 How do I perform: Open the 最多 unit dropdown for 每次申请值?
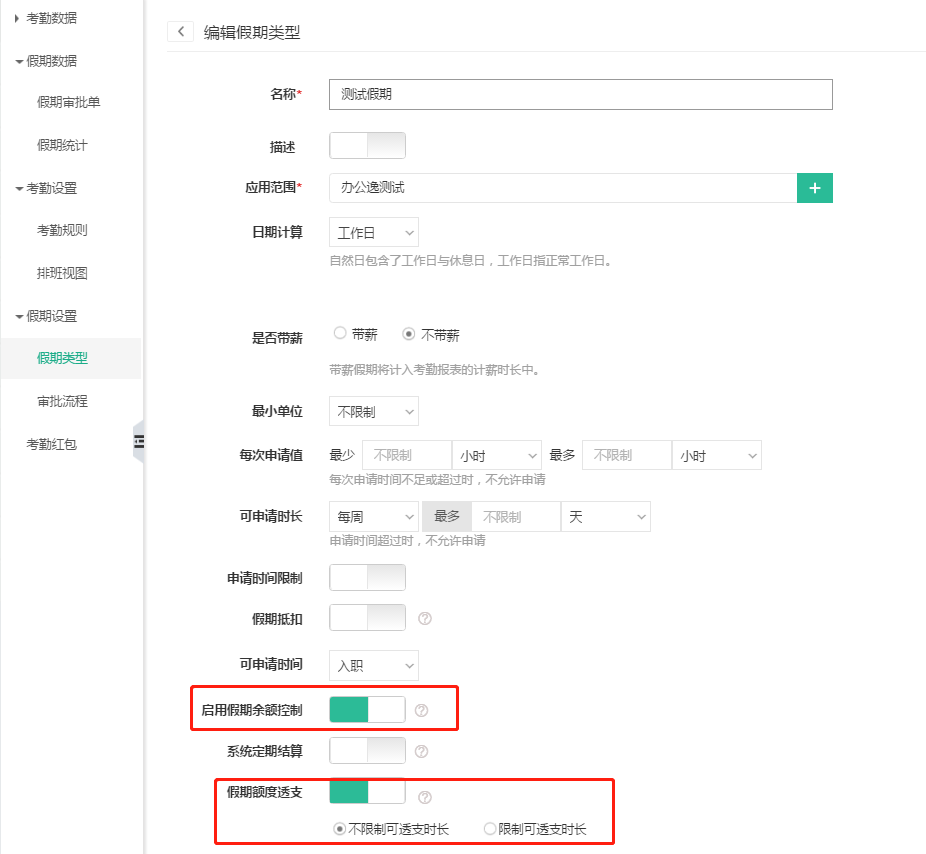click(717, 455)
